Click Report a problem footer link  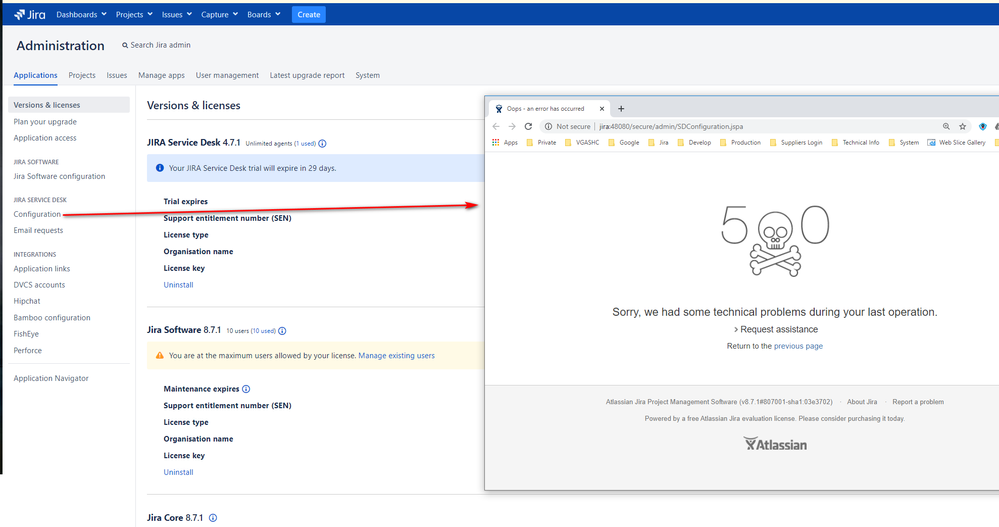pos(918,402)
